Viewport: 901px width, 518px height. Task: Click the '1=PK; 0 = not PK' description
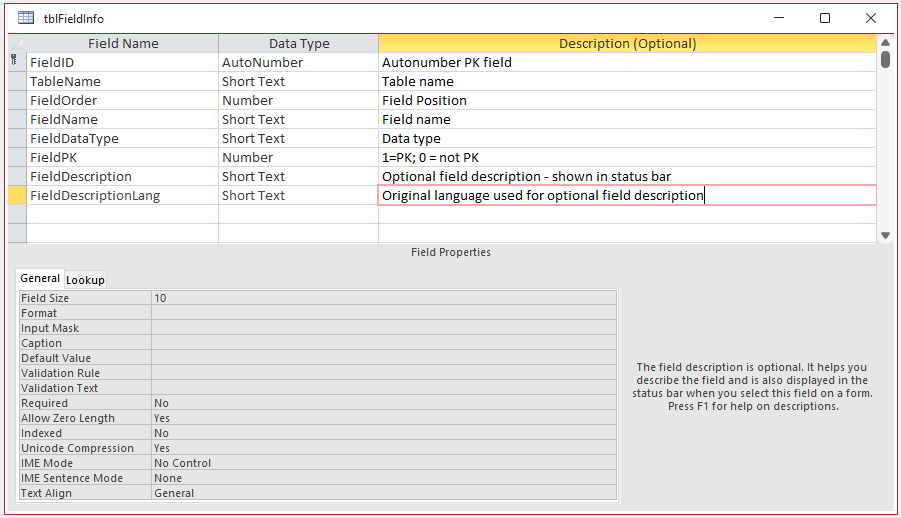coord(627,157)
